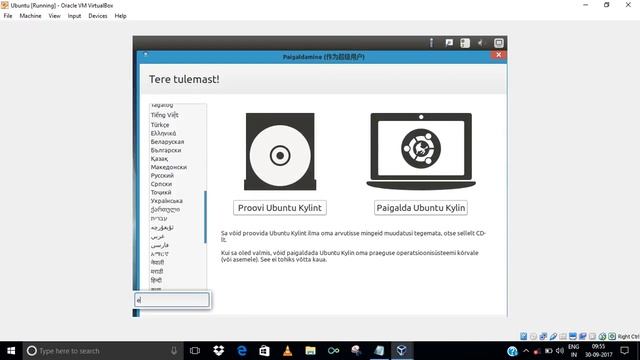Open the Machine menu
Viewport: 640px width, 360px height.
pyautogui.click(x=30, y=16)
